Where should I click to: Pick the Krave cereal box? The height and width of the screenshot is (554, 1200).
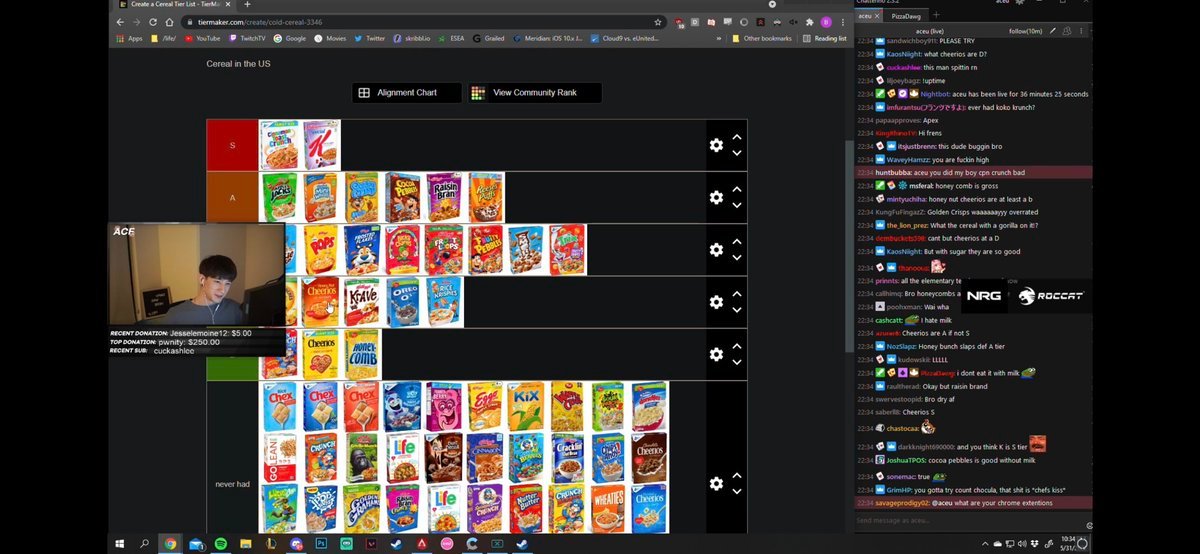pos(362,302)
